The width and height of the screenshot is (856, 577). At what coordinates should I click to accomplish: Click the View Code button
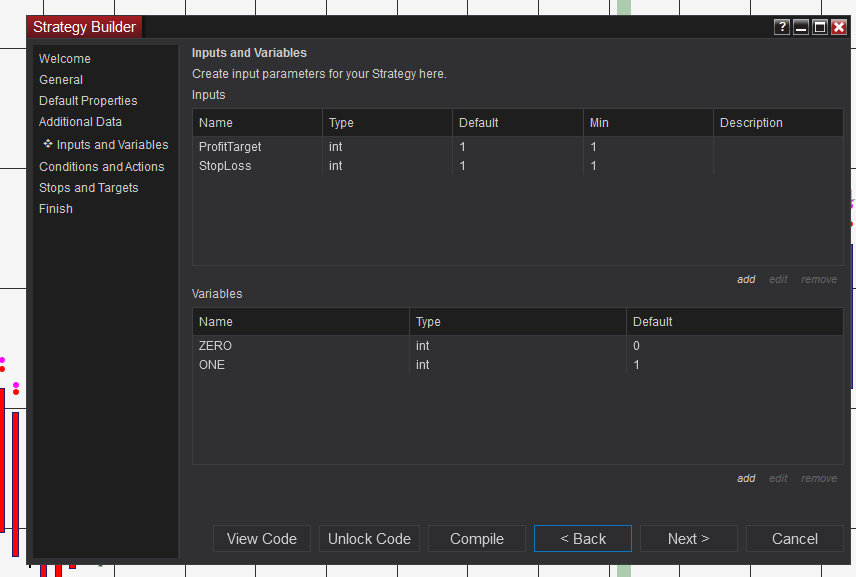(x=262, y=539)
